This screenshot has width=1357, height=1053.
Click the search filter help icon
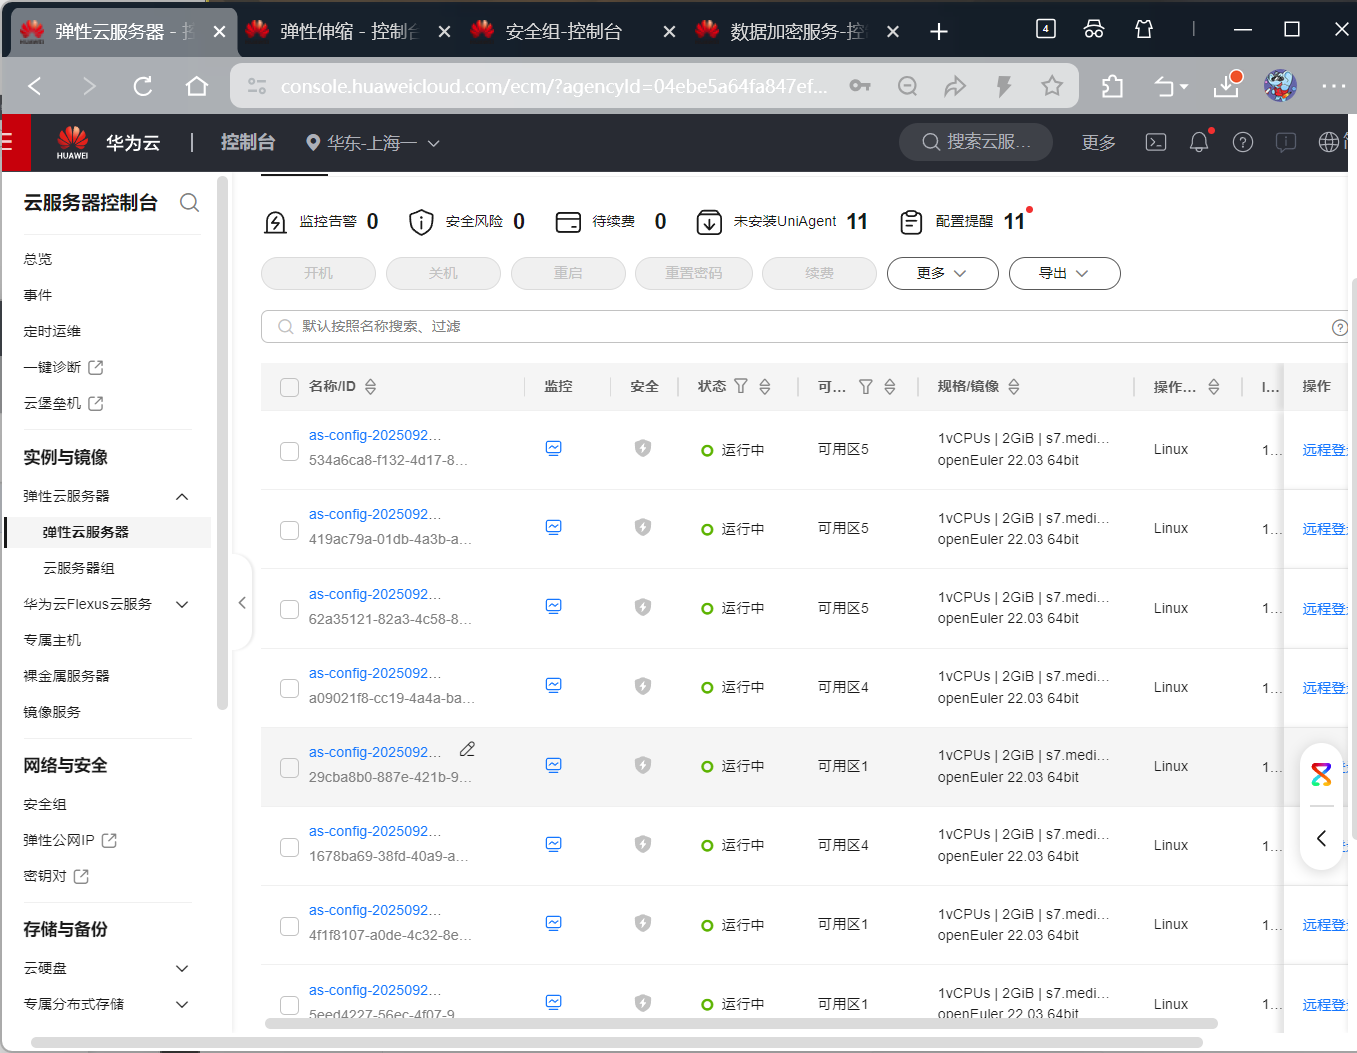1340,327
